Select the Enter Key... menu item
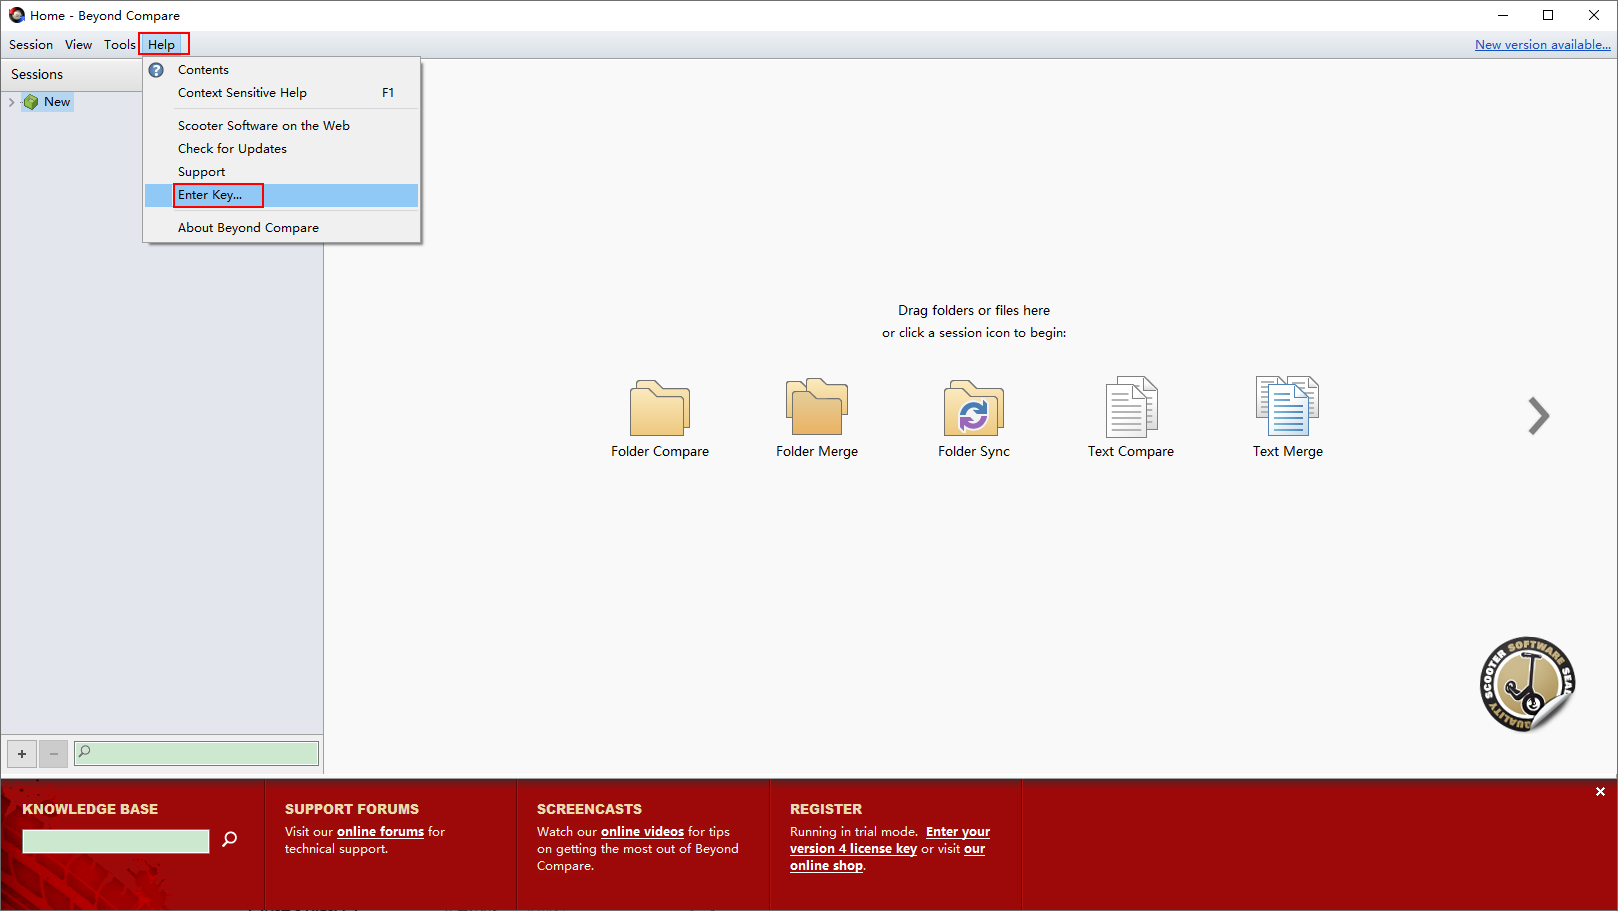Image resolution: width=1618 pixels, height=911 pixels. click(282, 195)
